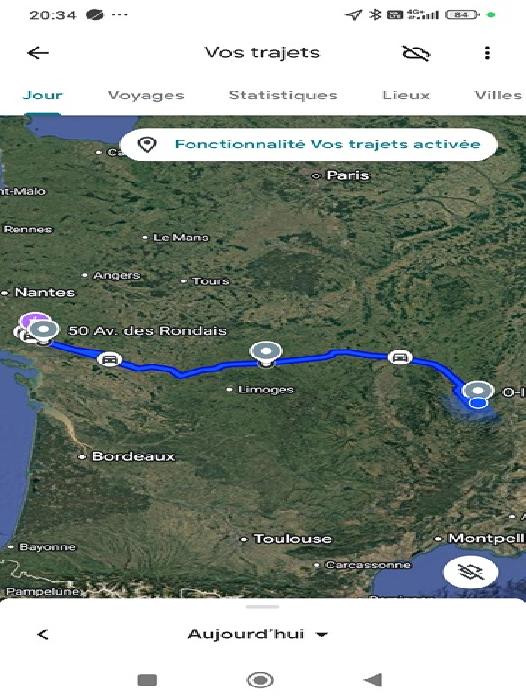The height and width of the screenshot is (700, 526).
Task: Tap the car icon on the eastern route segment
Action: click(x=400, y=357)
